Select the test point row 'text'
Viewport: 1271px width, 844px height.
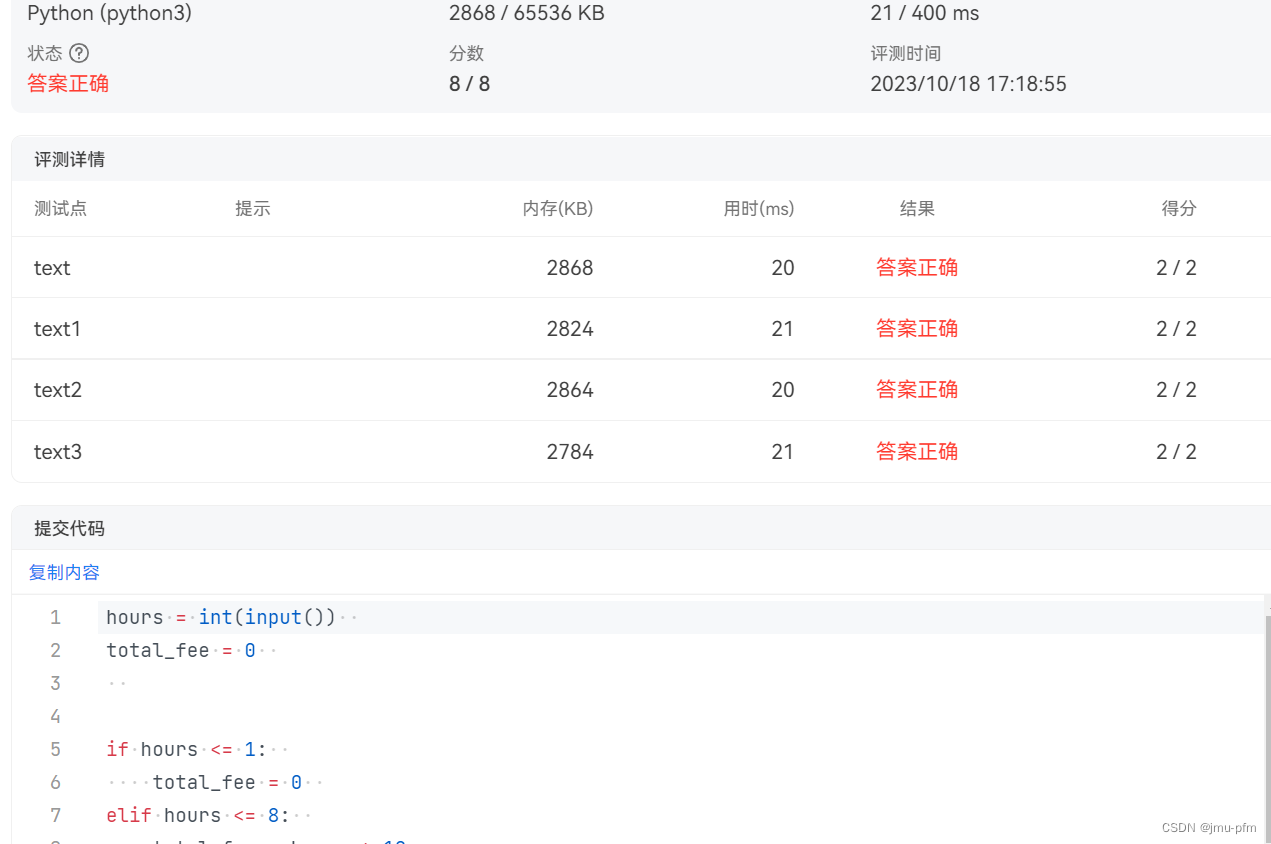tap(641, 267)
